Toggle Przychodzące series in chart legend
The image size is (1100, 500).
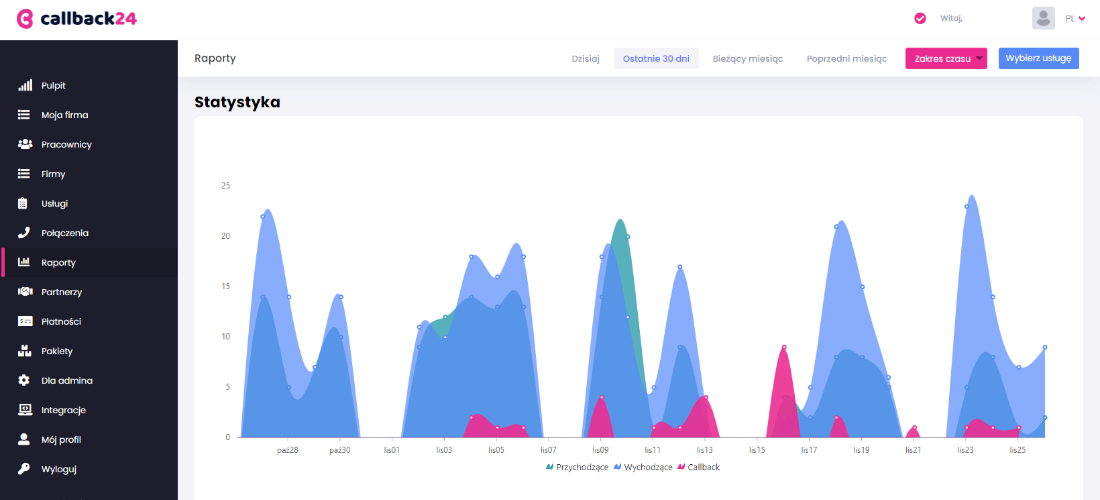click(577, 467)
